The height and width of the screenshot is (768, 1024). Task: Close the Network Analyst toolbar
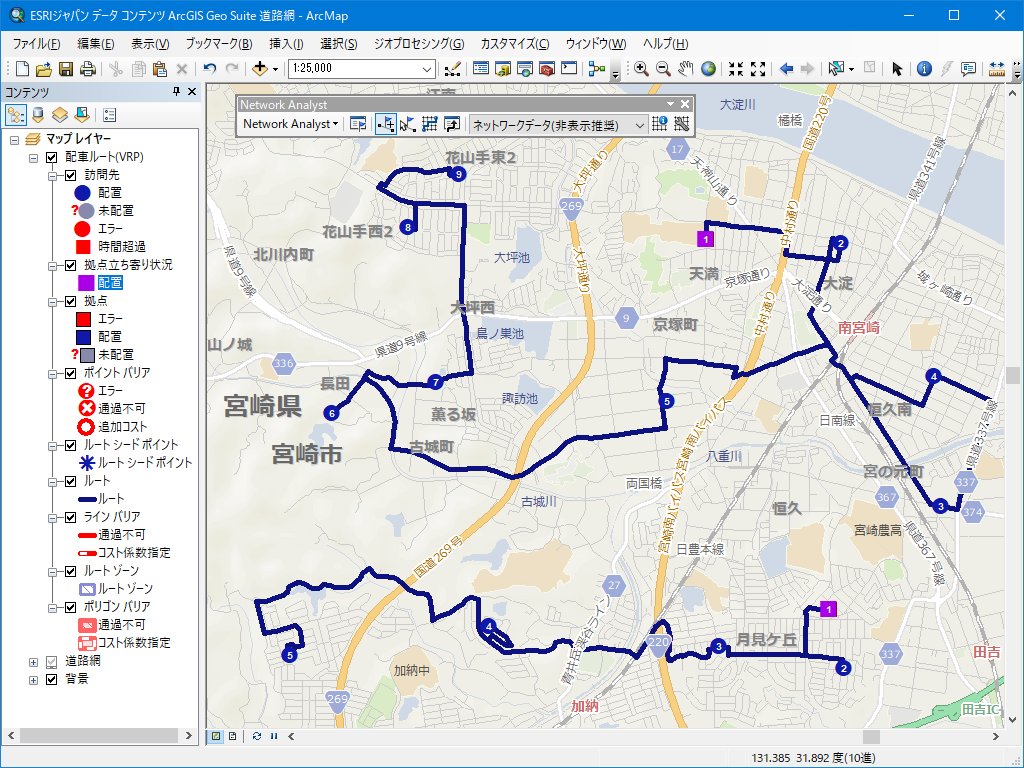click(684, 104)
